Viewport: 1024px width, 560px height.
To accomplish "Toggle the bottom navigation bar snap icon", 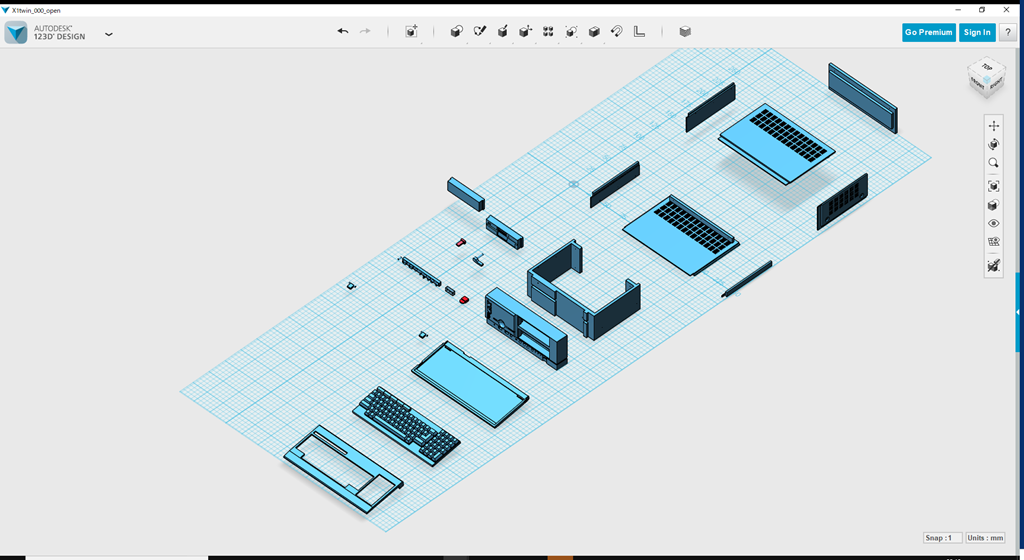I will click(993, 266).
